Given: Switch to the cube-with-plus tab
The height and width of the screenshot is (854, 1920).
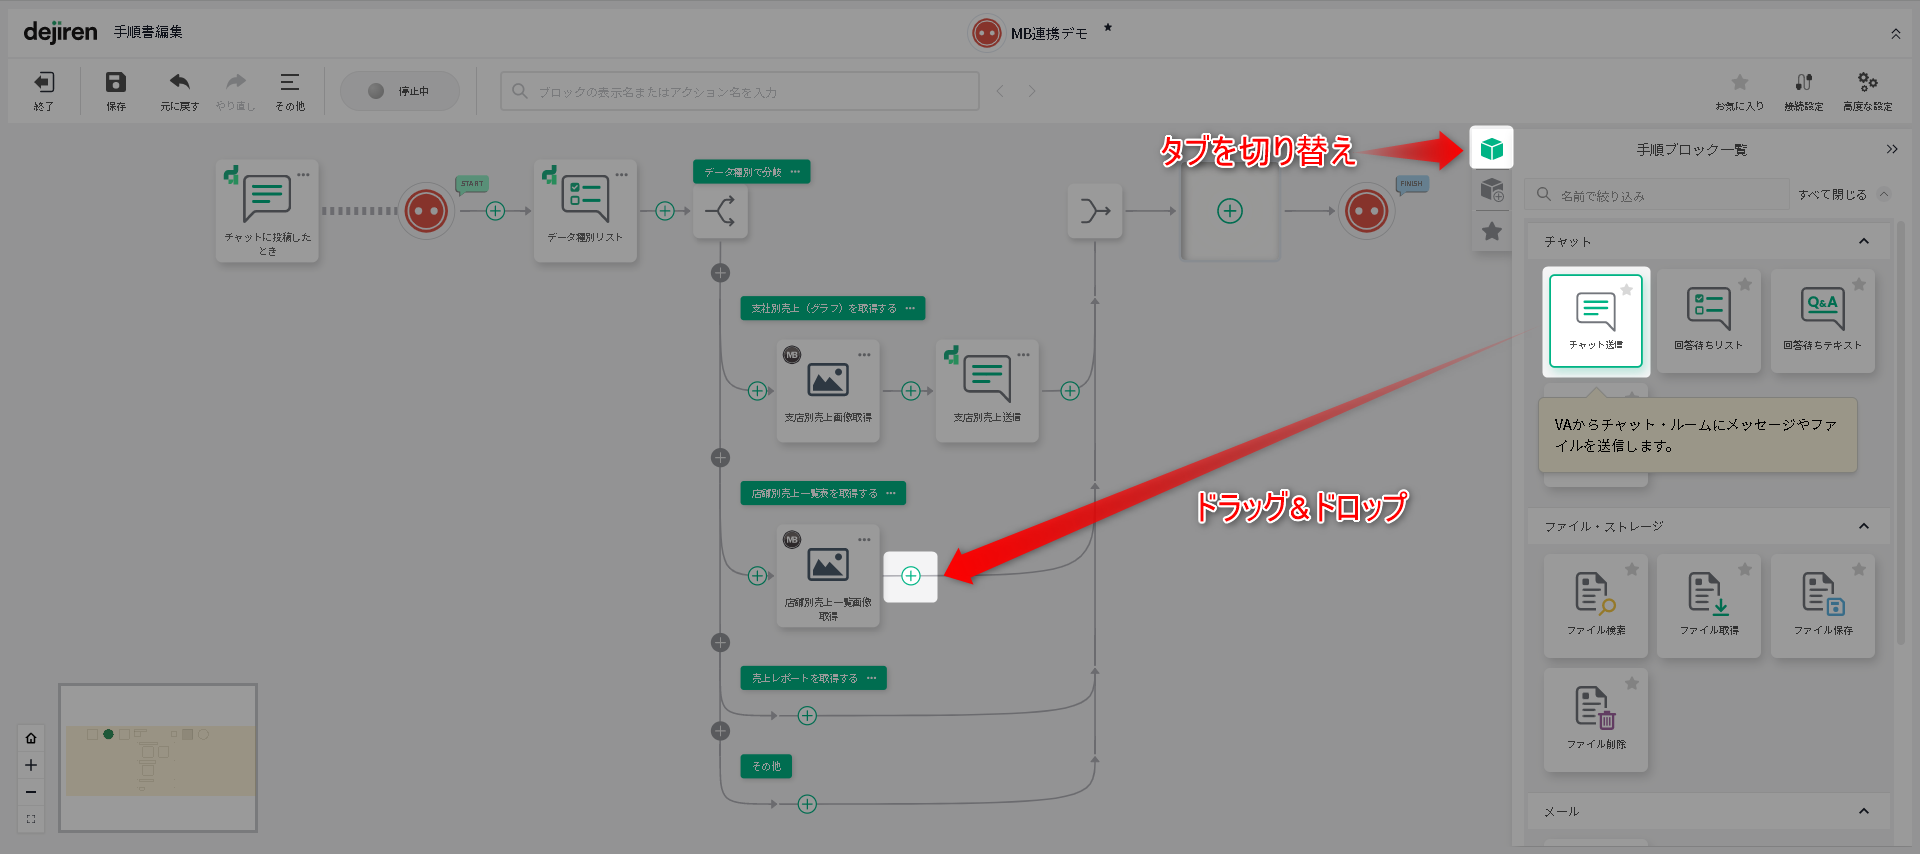Looking at the screenshot, I should 1491,189.
